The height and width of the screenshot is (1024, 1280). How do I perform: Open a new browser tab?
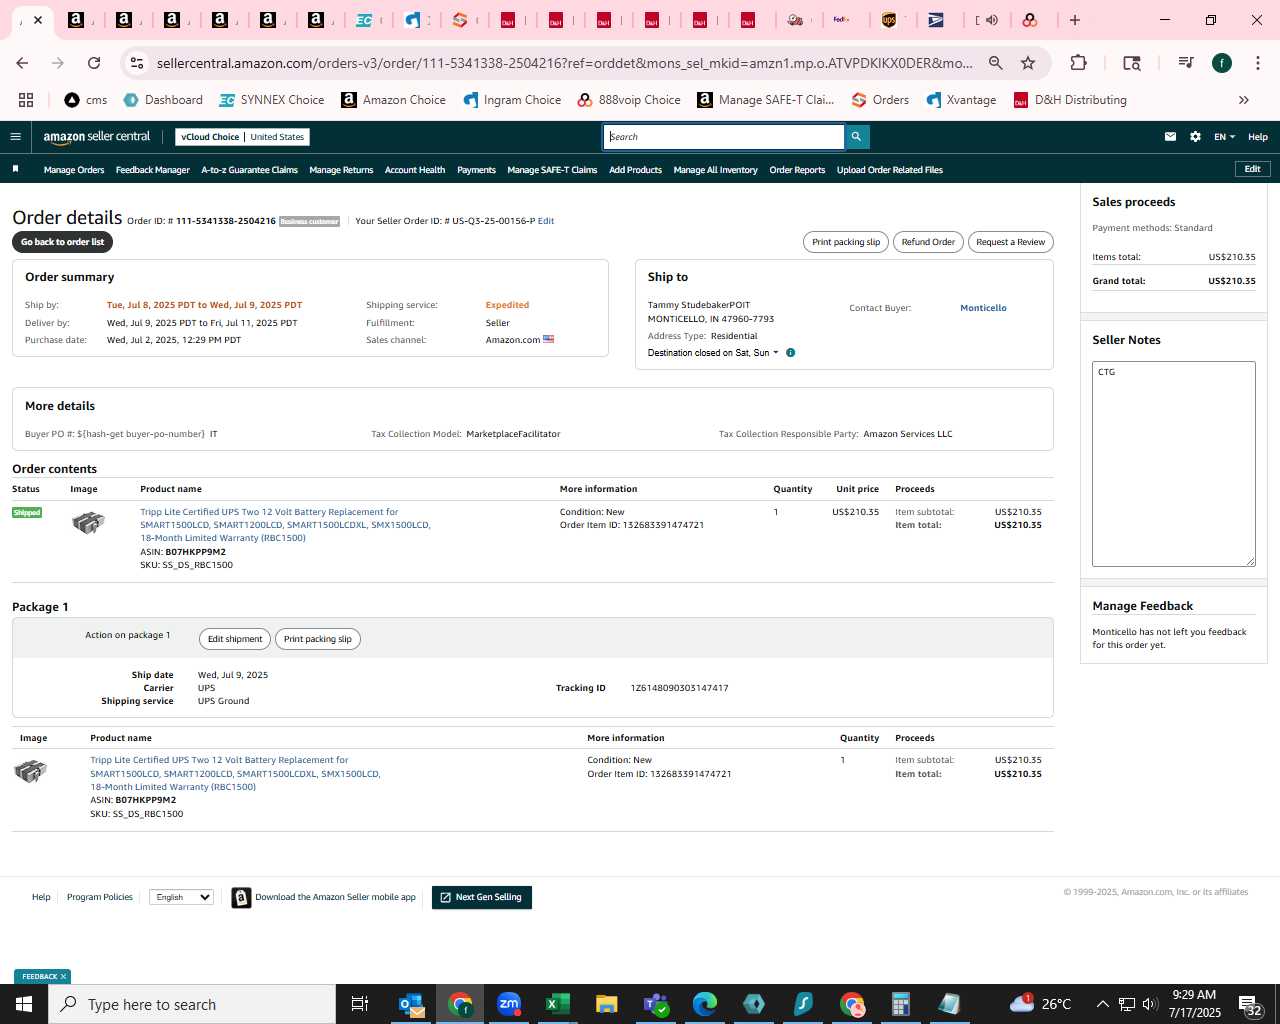pos(1075,20)
